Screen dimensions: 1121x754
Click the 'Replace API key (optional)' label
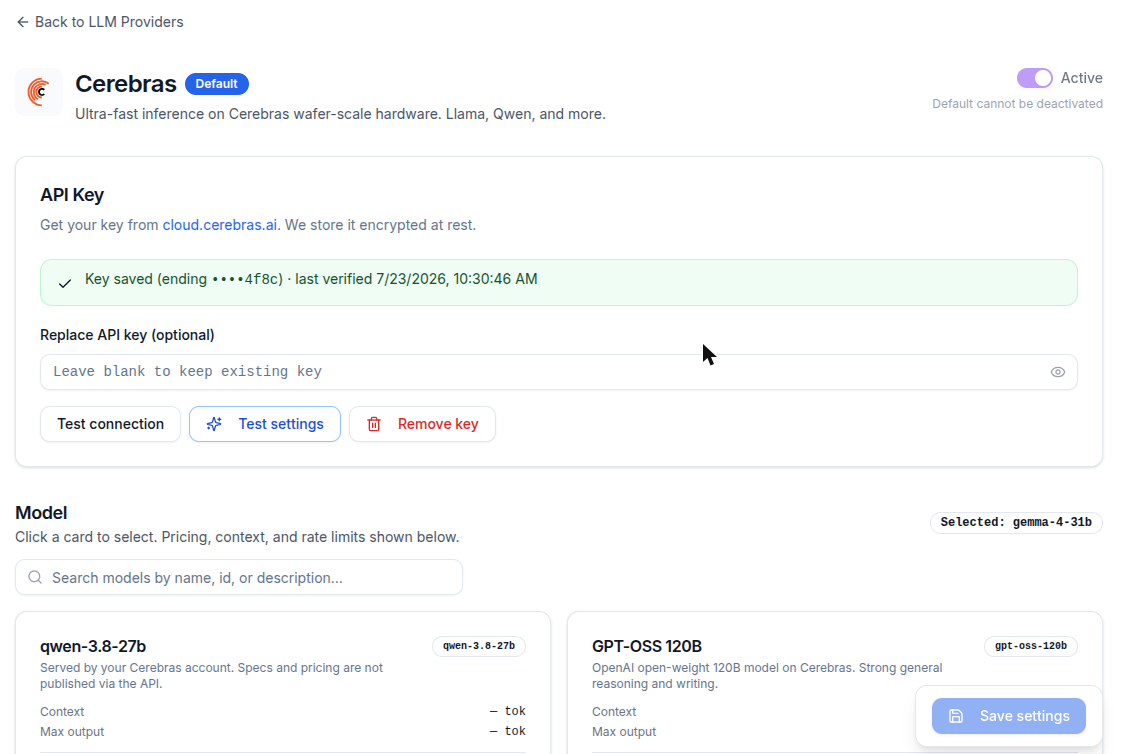(x=127, y=335)
